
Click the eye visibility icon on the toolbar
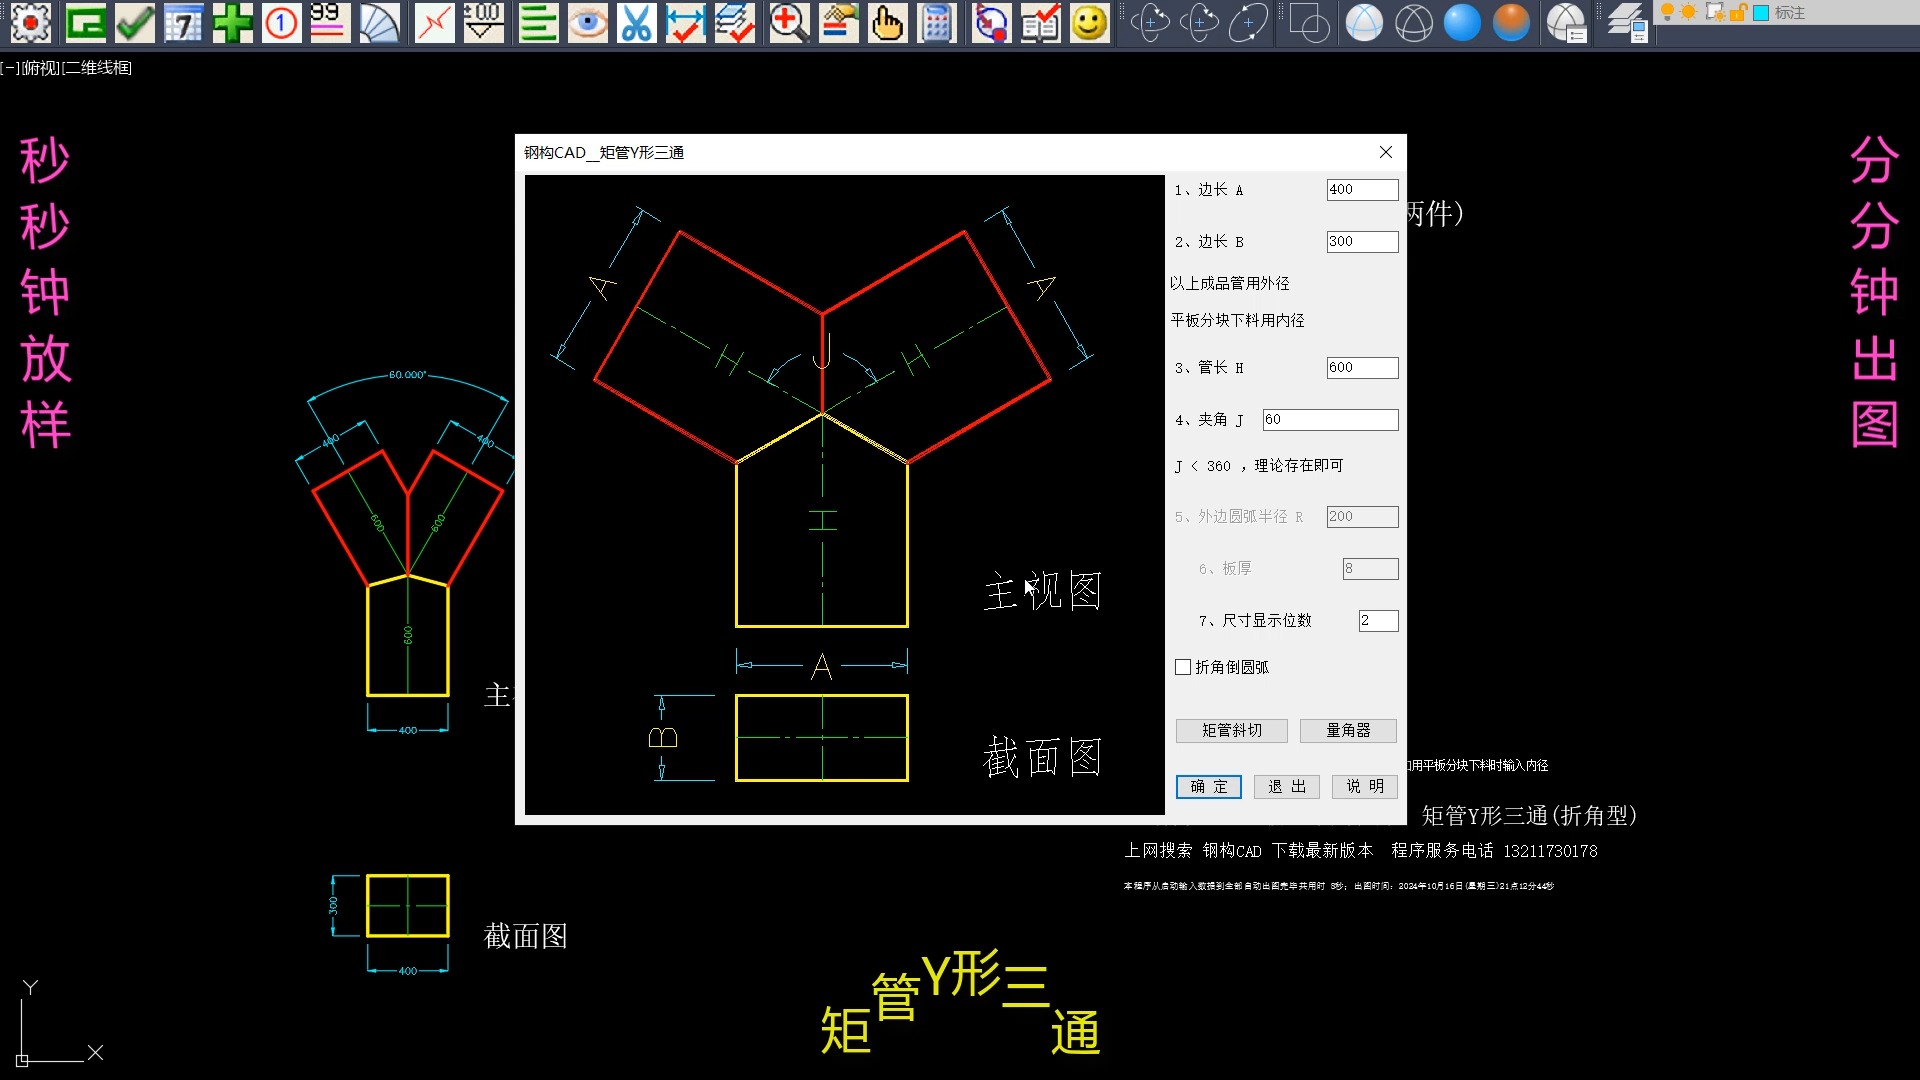[588, 23]
